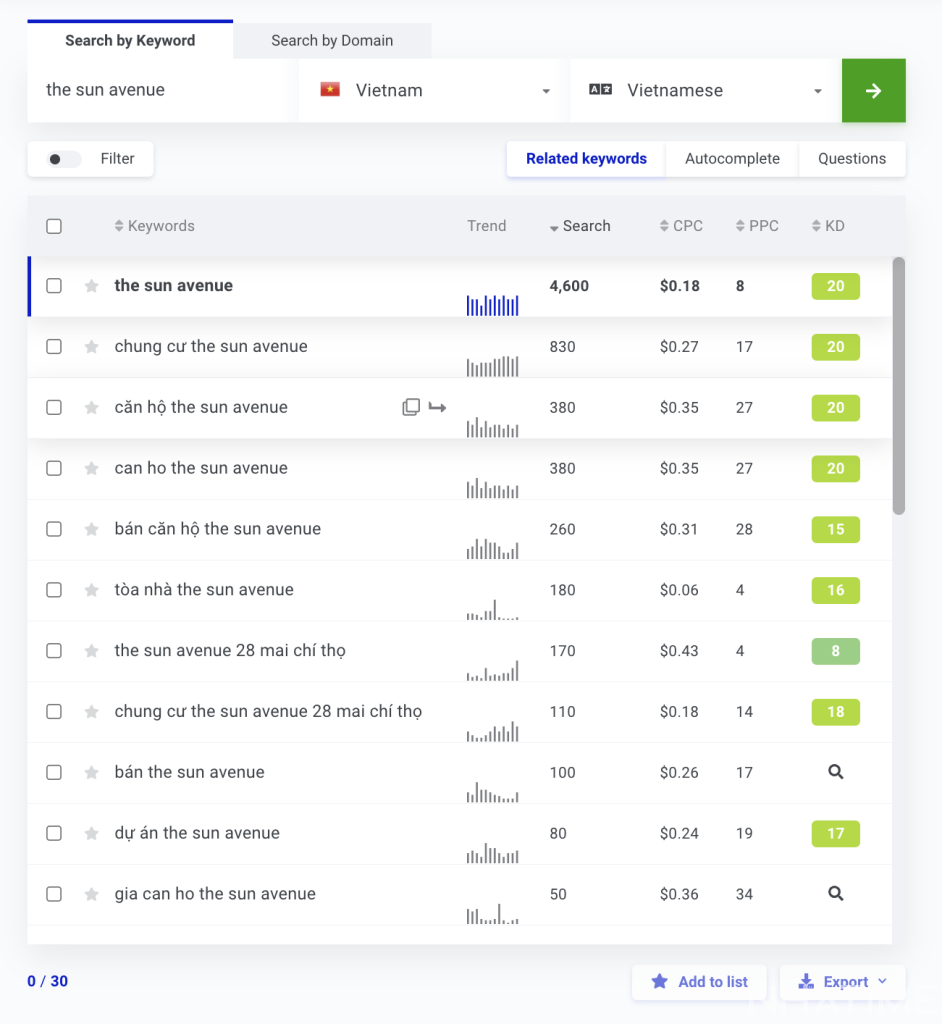Expand the Export dropdown menu
Screen dimensions: 942x1024
pyautogui.click(x=843, y=982)
